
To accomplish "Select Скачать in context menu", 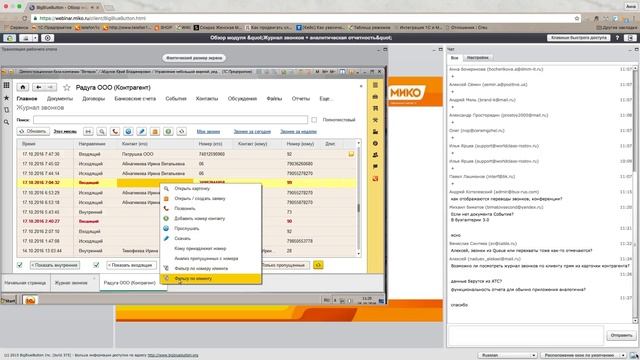I will click(211, 238).
